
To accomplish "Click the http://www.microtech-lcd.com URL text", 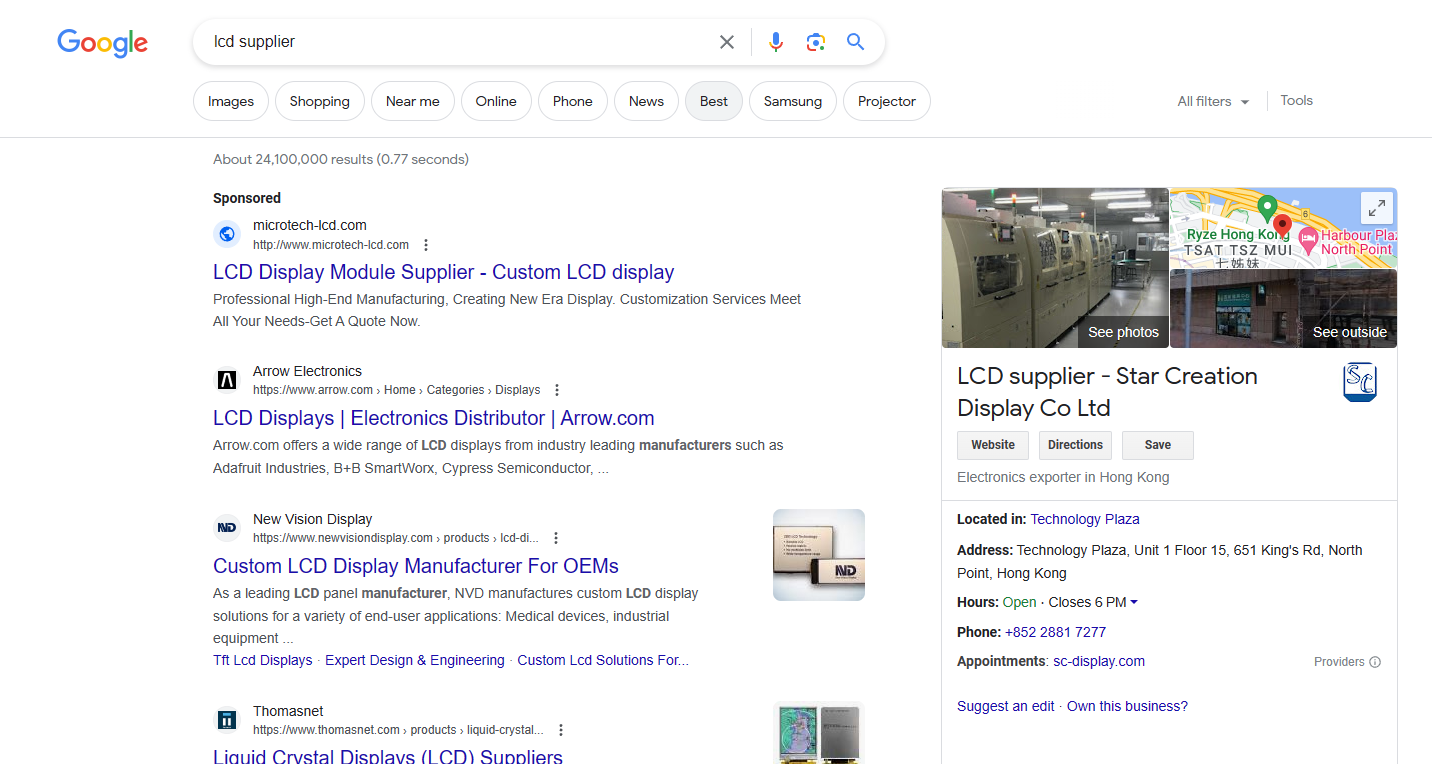I will click(x=331, y=245).
